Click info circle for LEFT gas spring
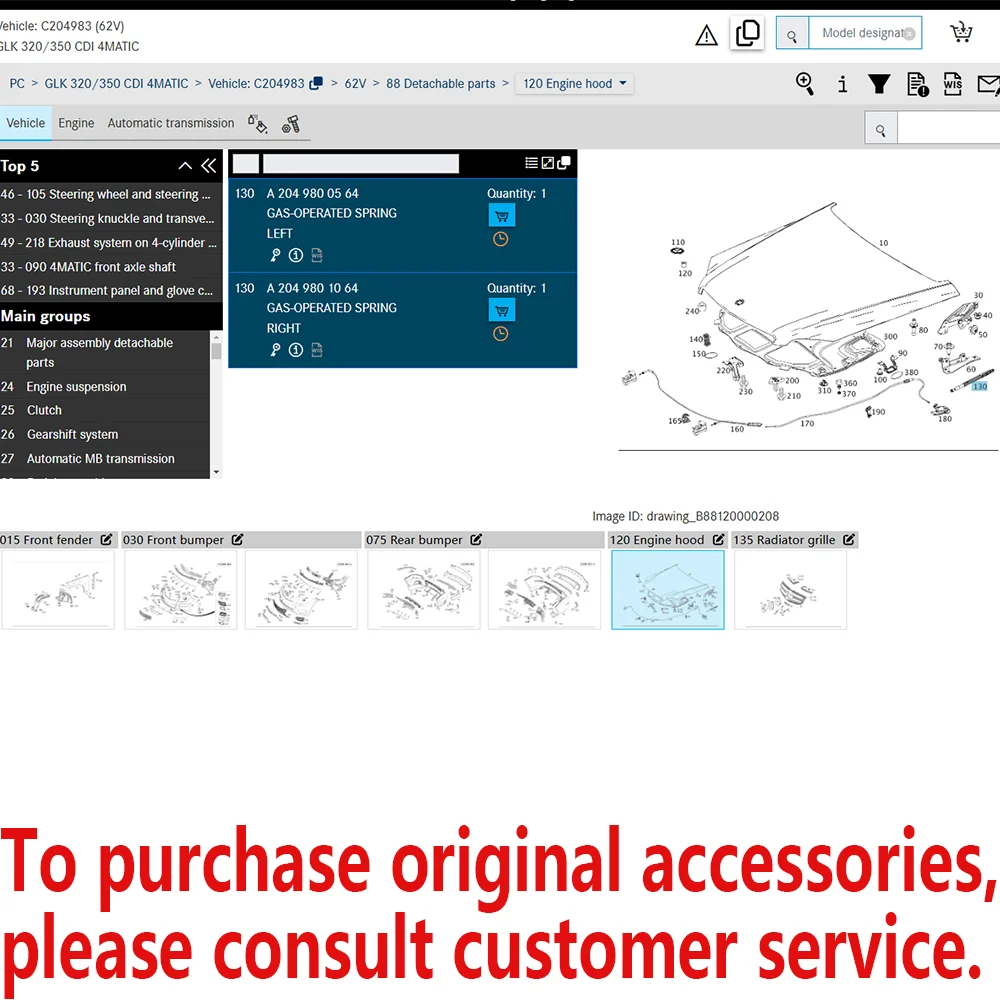 pos(295,255)
